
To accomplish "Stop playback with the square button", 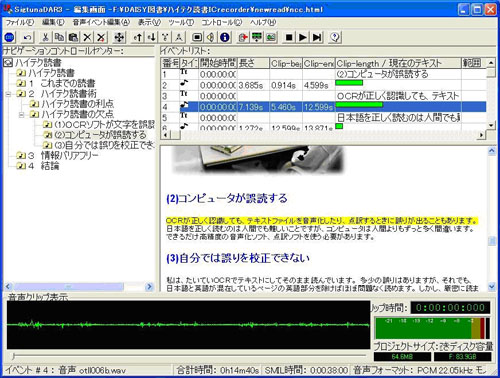I will pyautogui.click(x=289, y=37).
